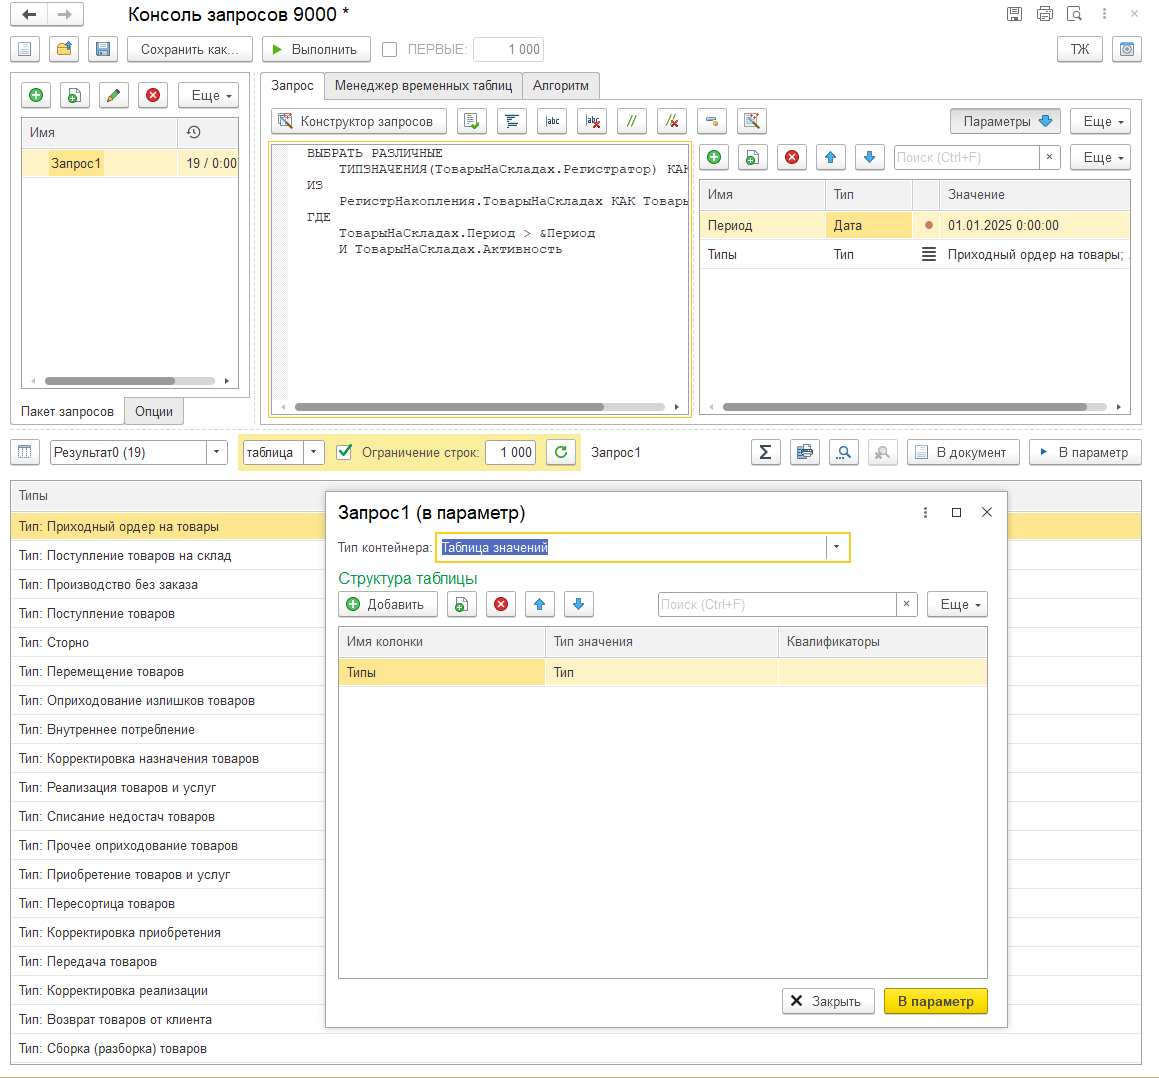This screenshot has height=1078, width=1159.
Task: Open the Query constructor
Action: coord(357,121)
